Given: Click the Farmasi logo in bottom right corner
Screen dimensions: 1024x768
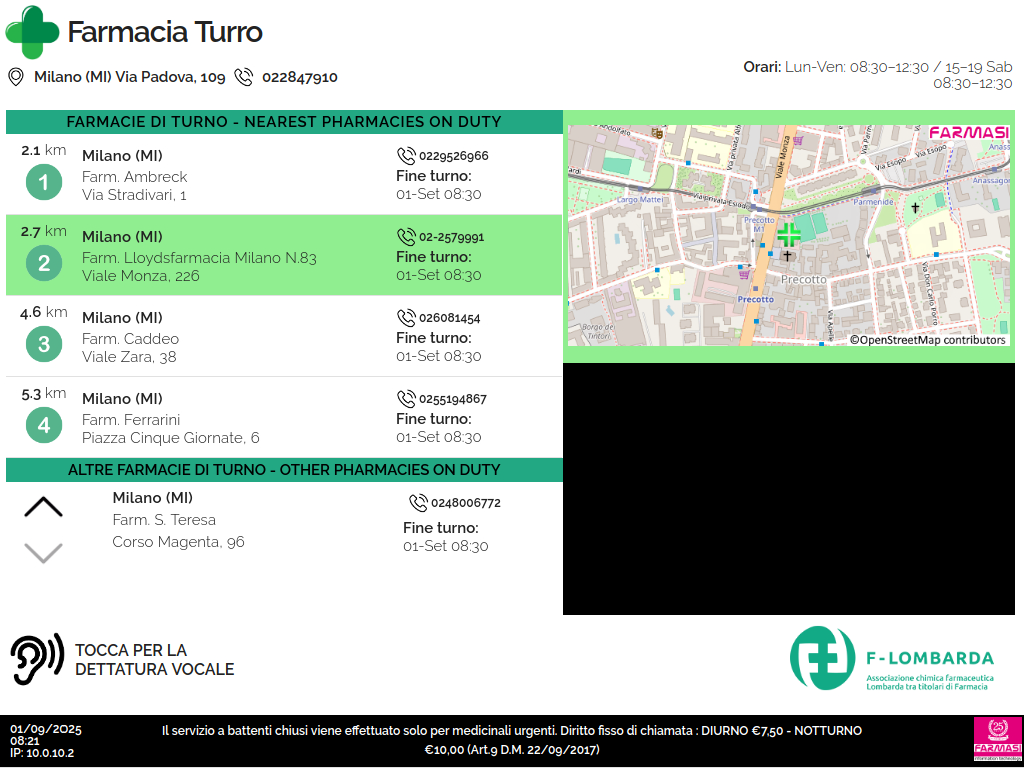Looking at the screenshot, I should tap(995, 740).
